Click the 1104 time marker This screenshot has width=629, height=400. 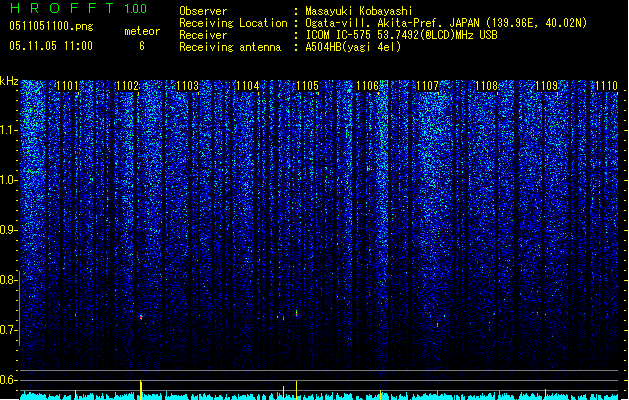pyautogui.click(x=248, y=86)
